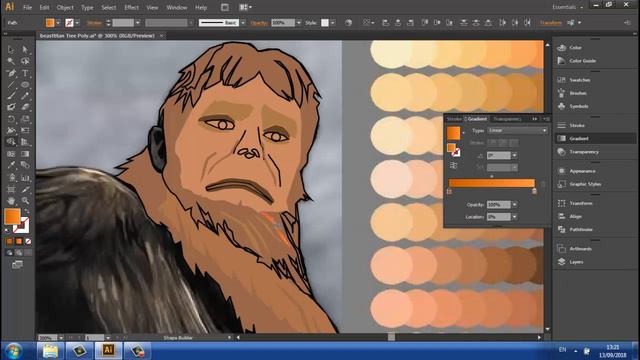Screen dimensions: 640x360
Task: Activate stroke box in Gradient panel
Action: point(456,153)
